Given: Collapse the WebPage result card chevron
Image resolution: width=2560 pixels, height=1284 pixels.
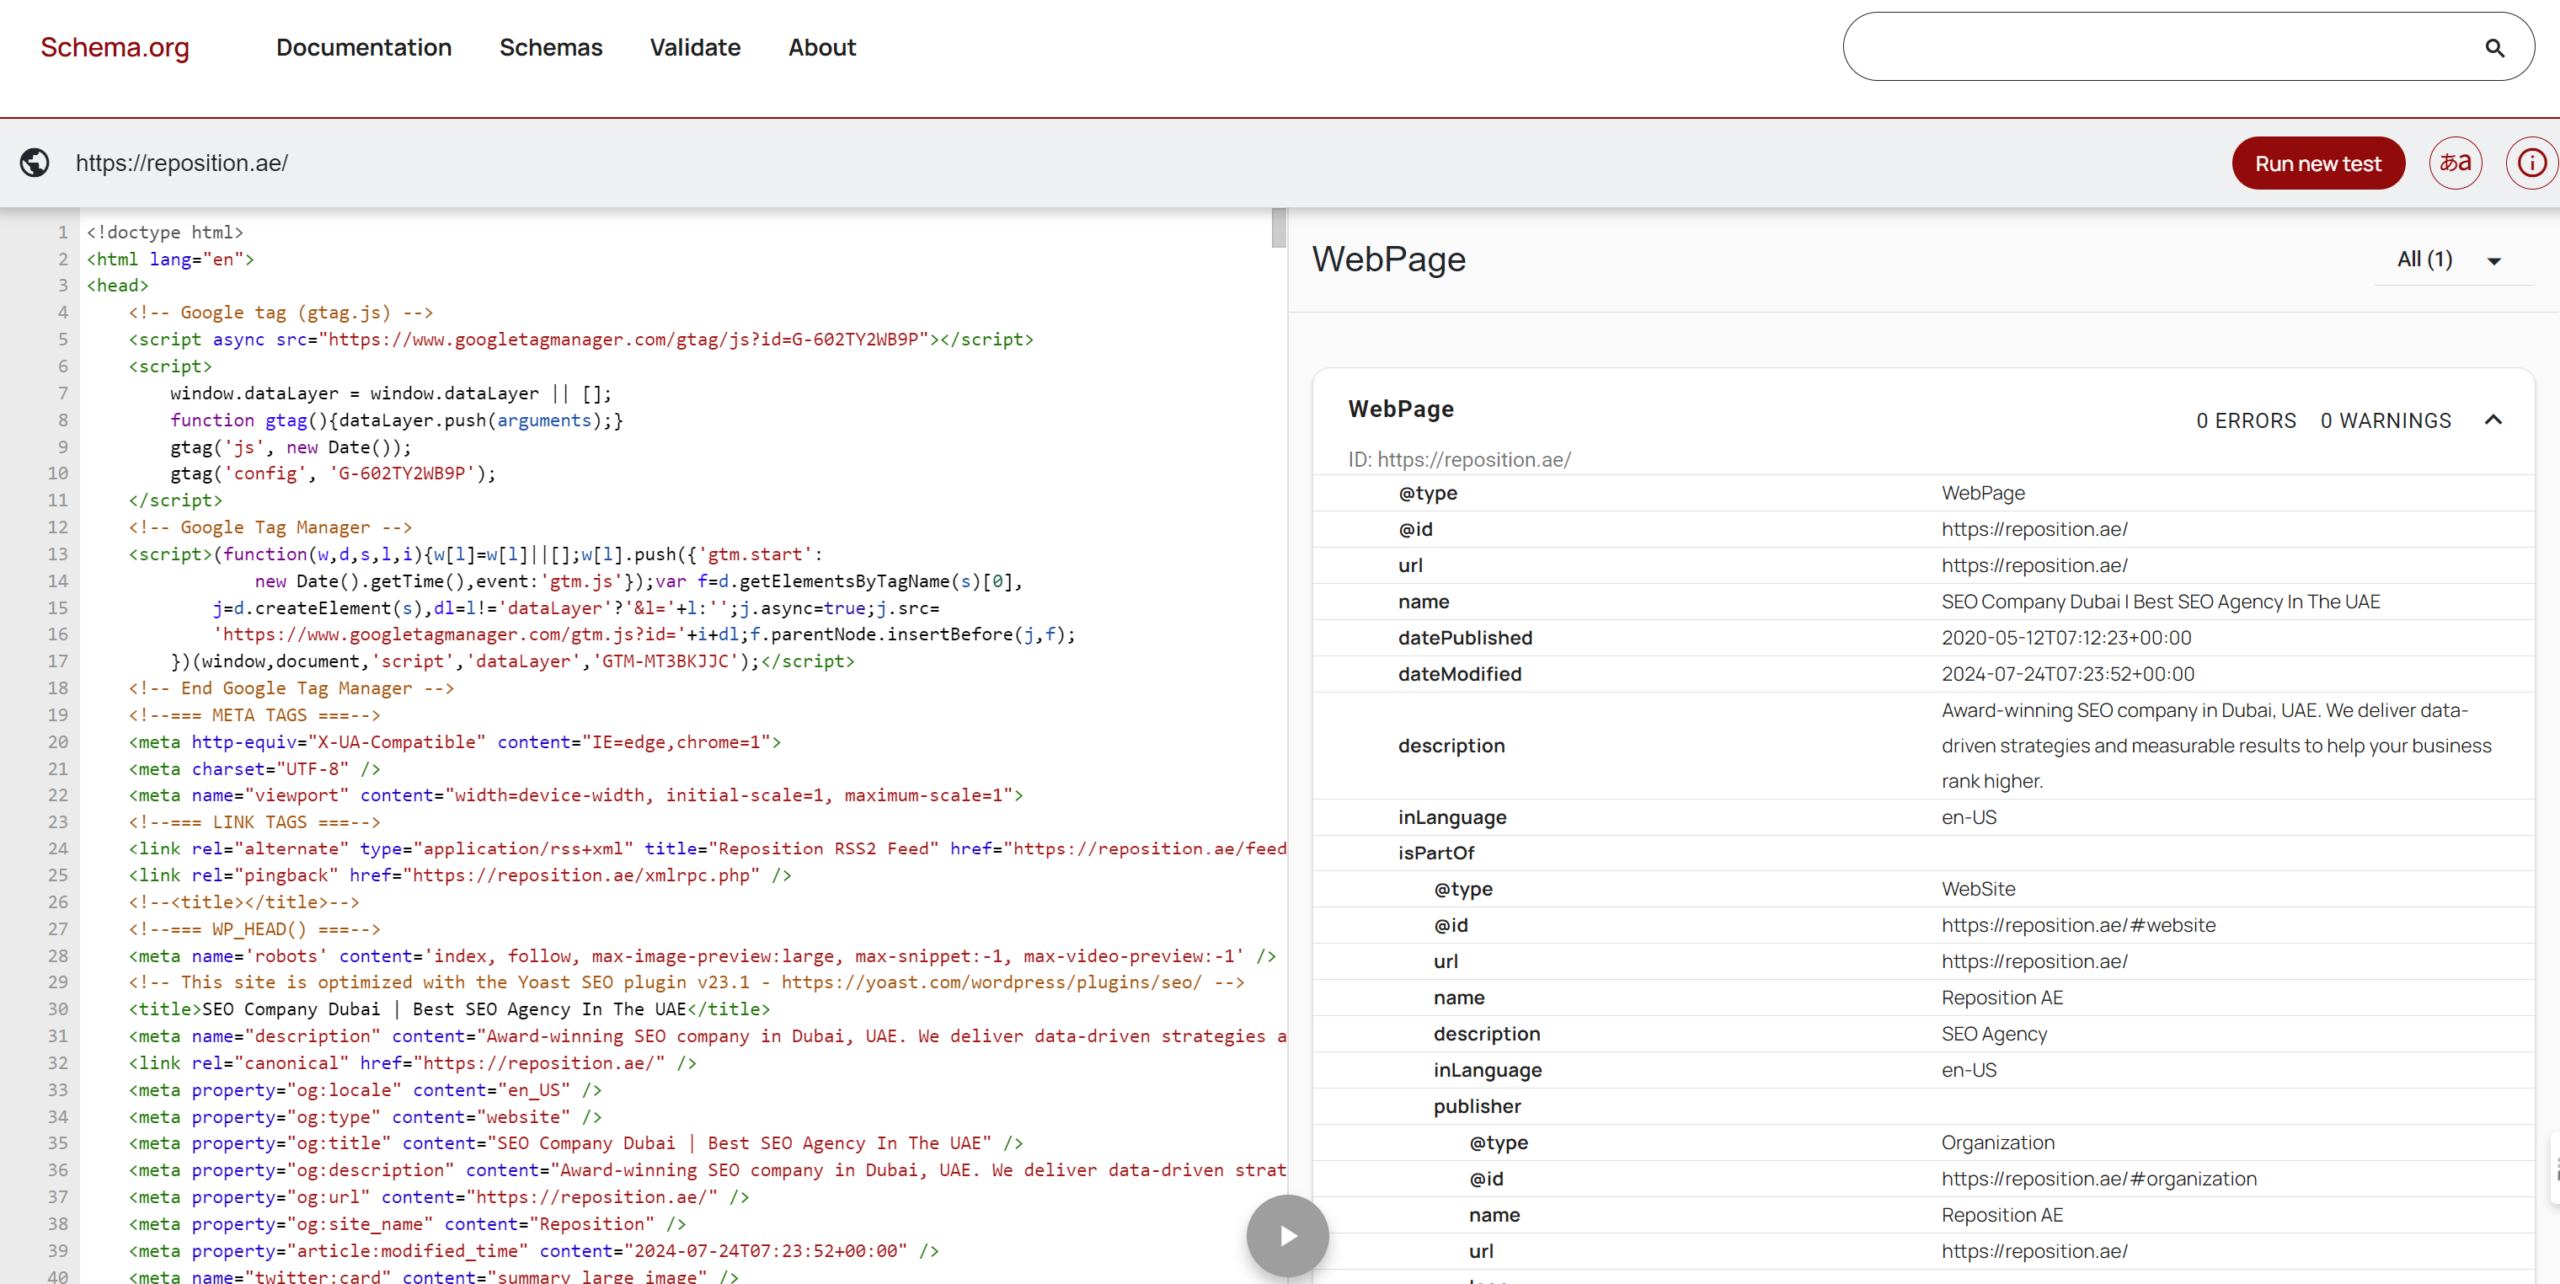Looking at the screenshot, I should 2493,420.
